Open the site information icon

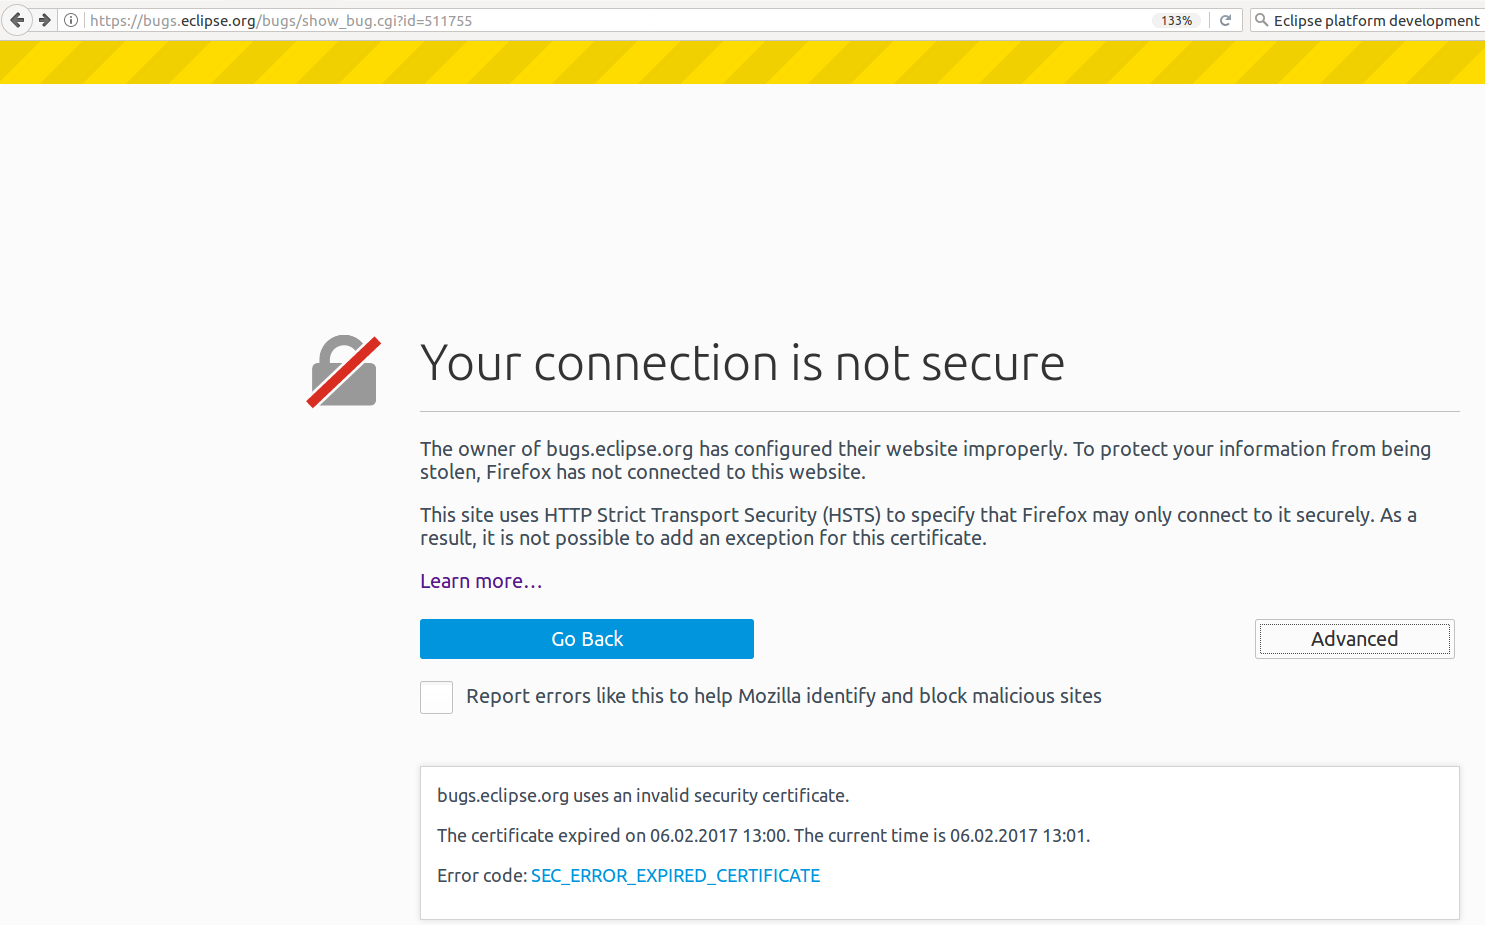[71, 20]
